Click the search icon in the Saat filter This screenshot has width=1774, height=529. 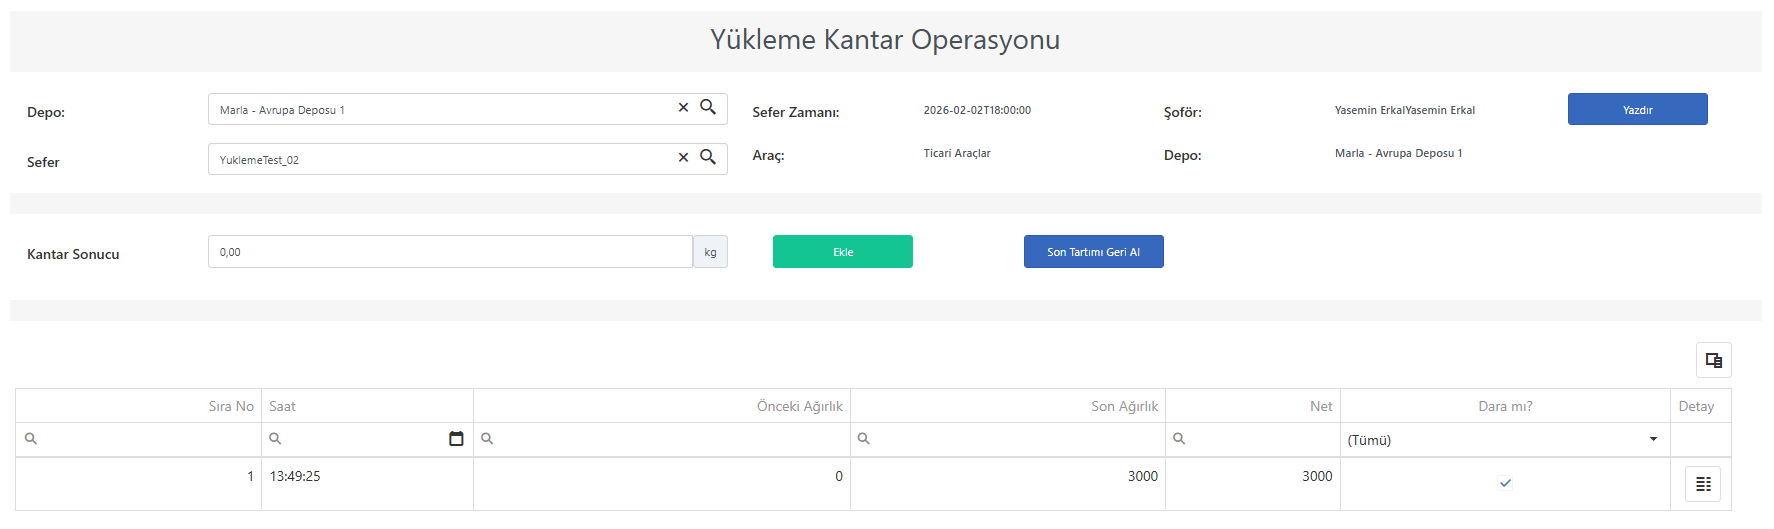pos(275,439)
